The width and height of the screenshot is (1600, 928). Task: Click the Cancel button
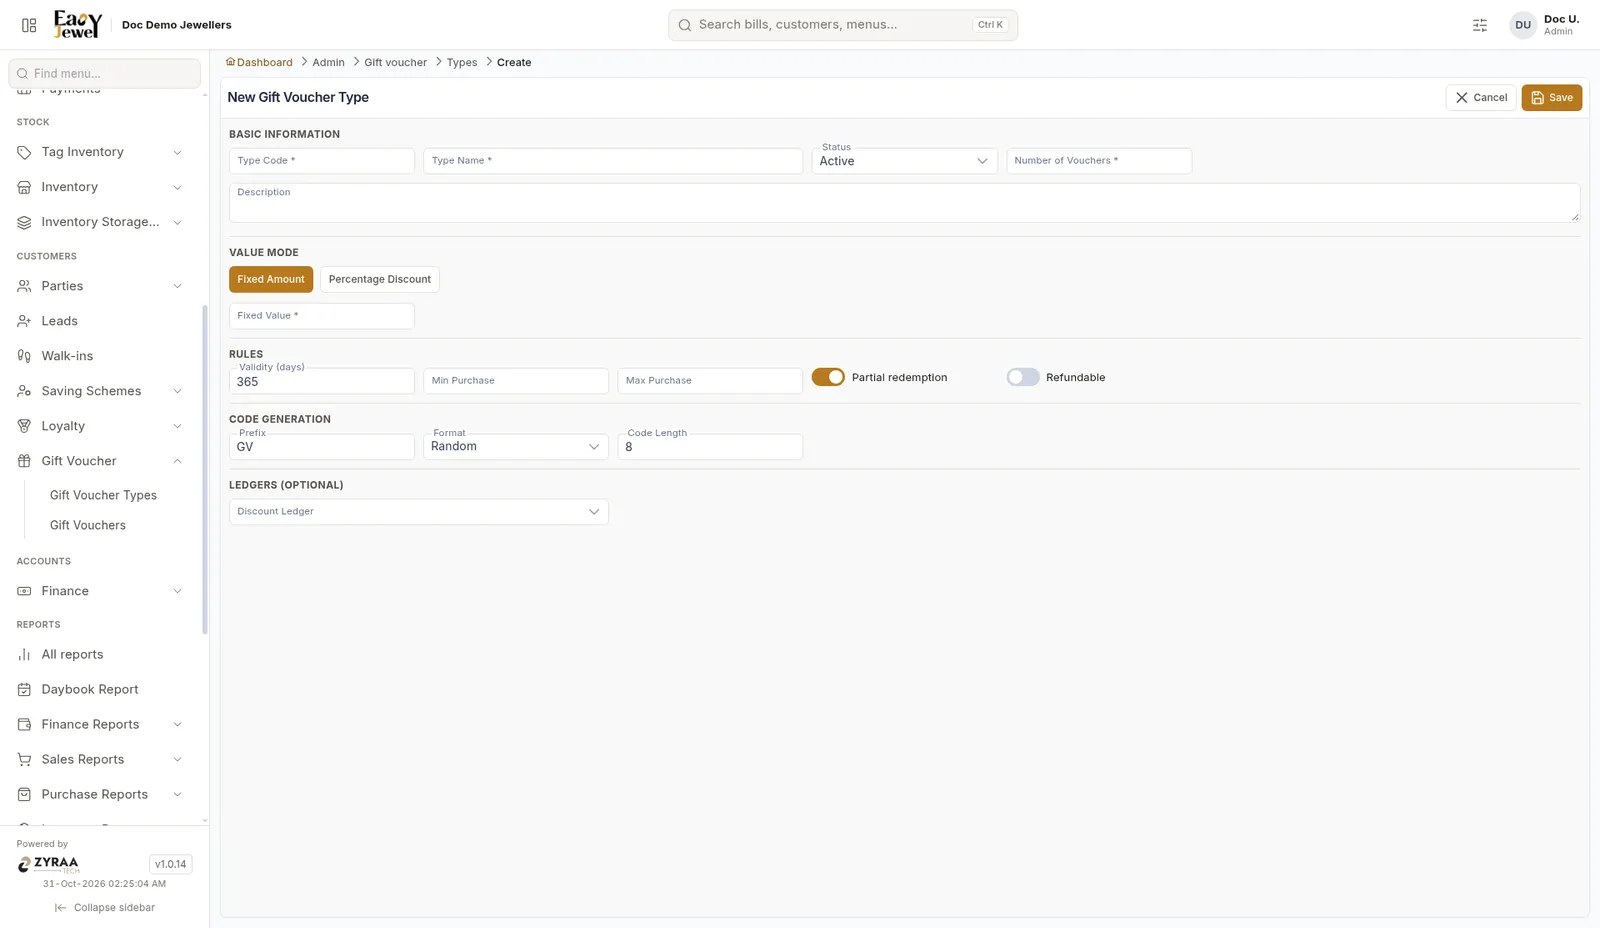point(1481,97)
